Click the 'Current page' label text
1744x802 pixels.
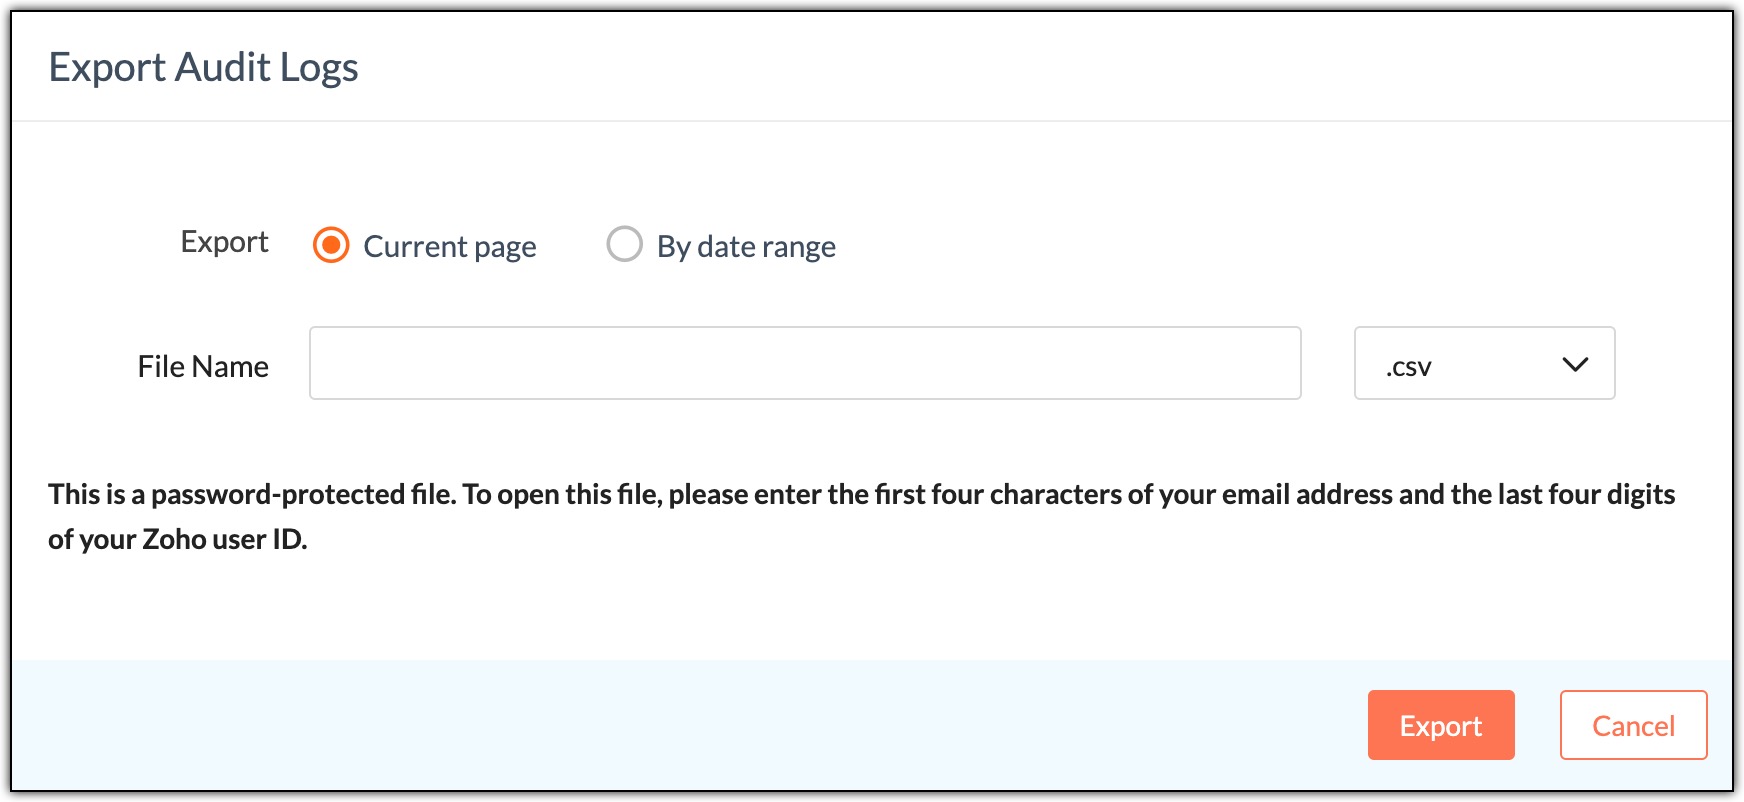450,247
